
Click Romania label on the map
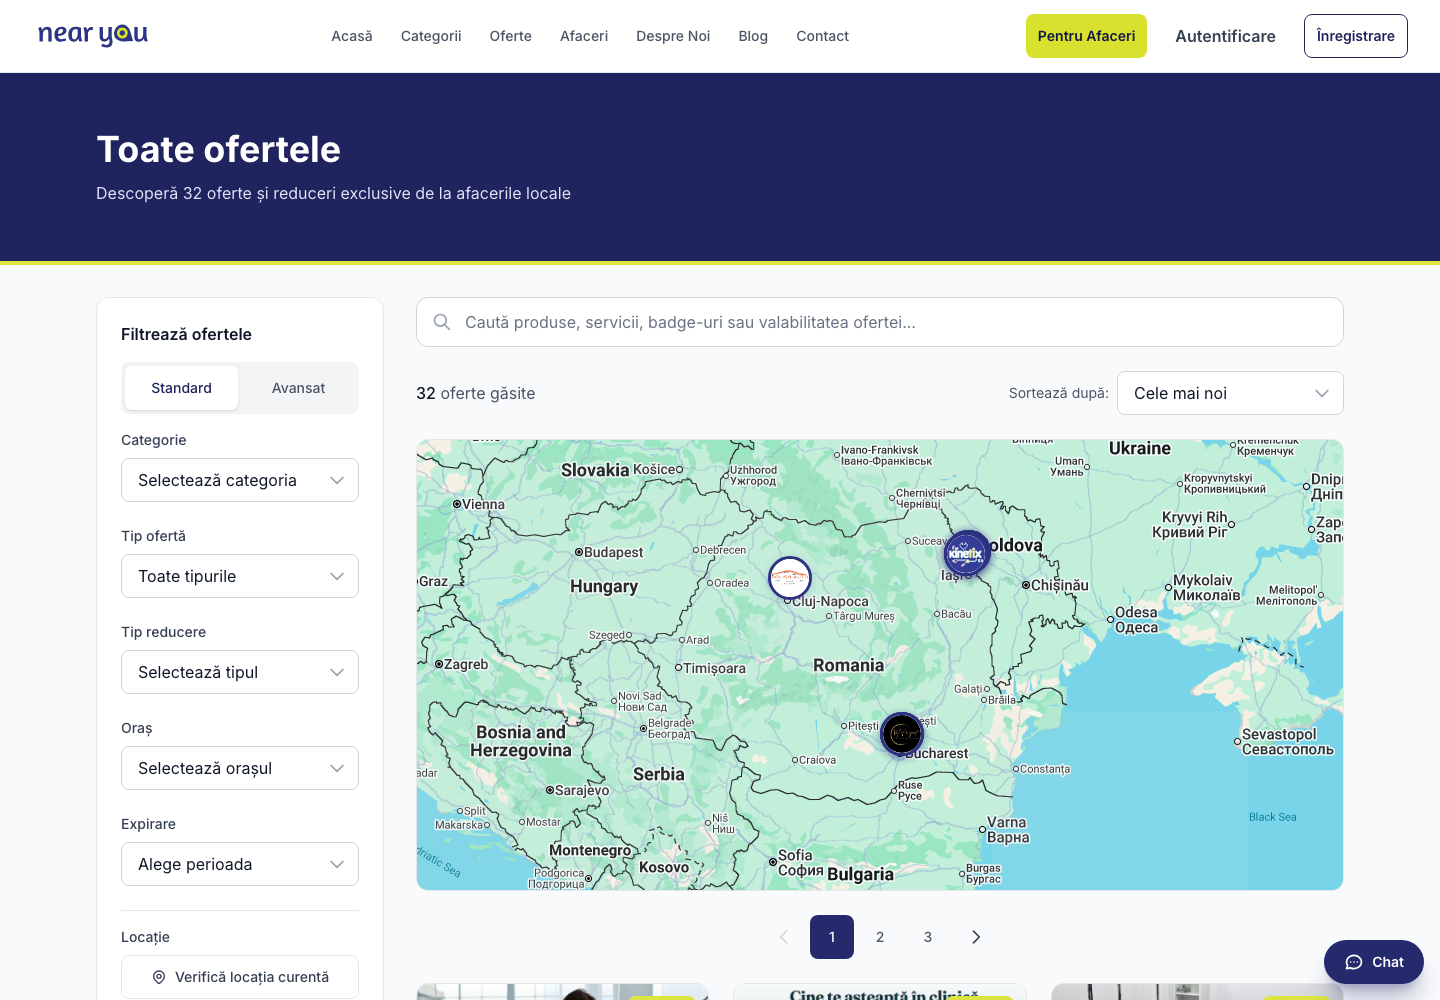tap(848, 665)
